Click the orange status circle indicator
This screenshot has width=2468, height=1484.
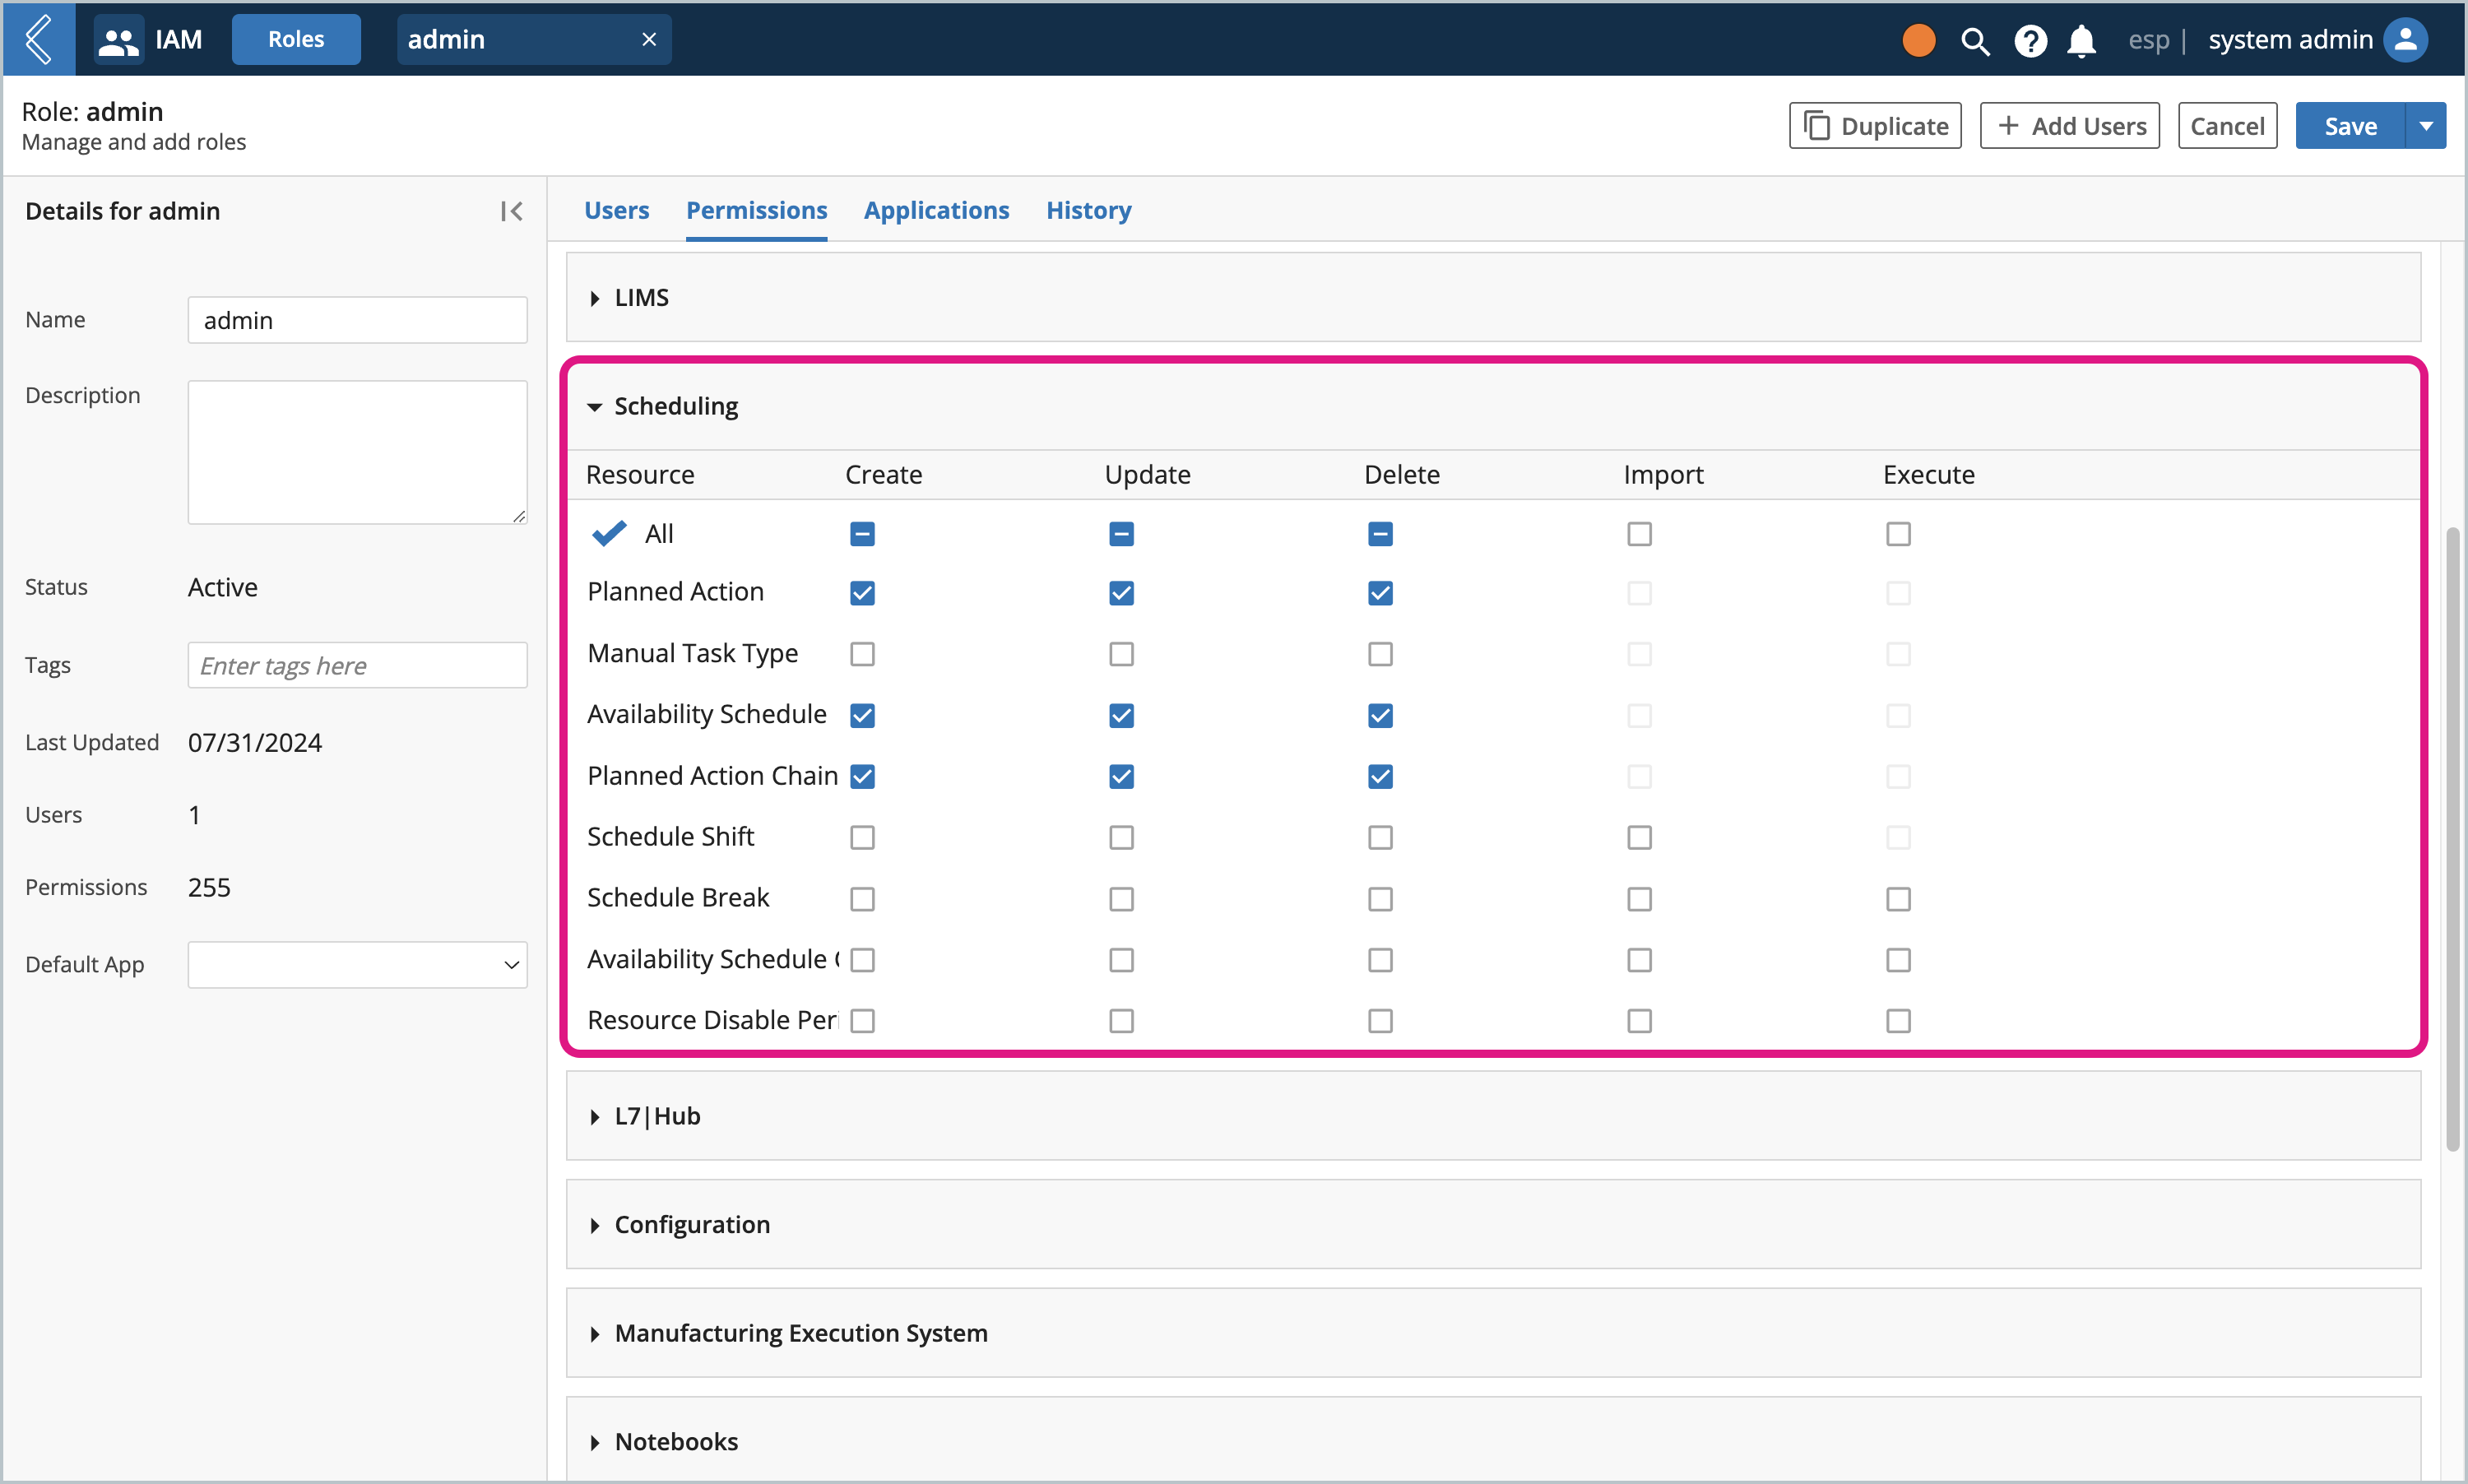[x=1918, y=40]
